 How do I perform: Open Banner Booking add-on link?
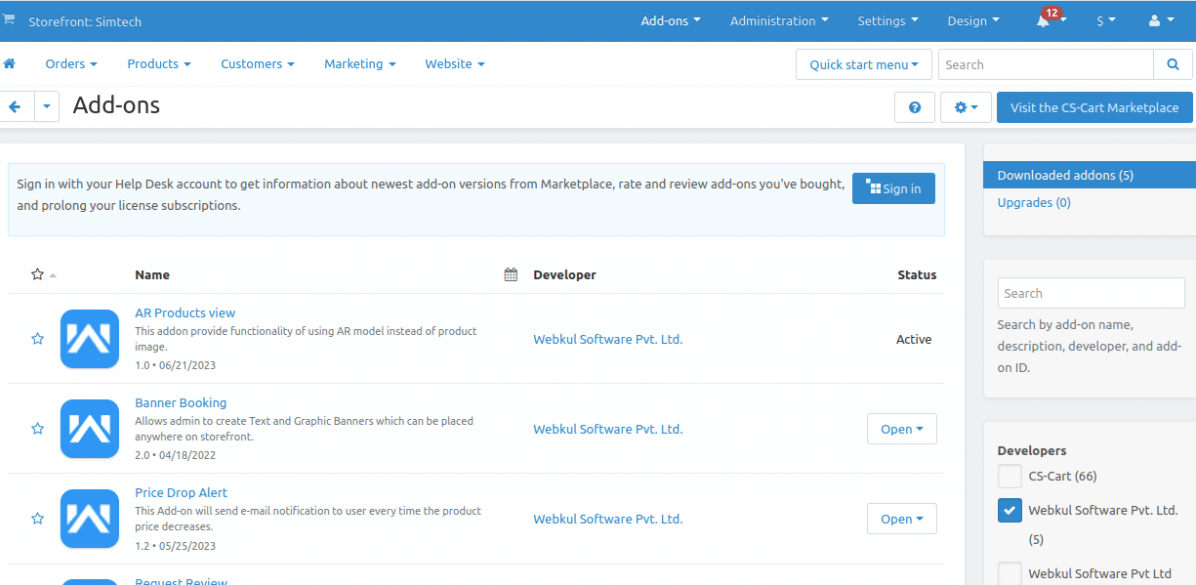181,403
